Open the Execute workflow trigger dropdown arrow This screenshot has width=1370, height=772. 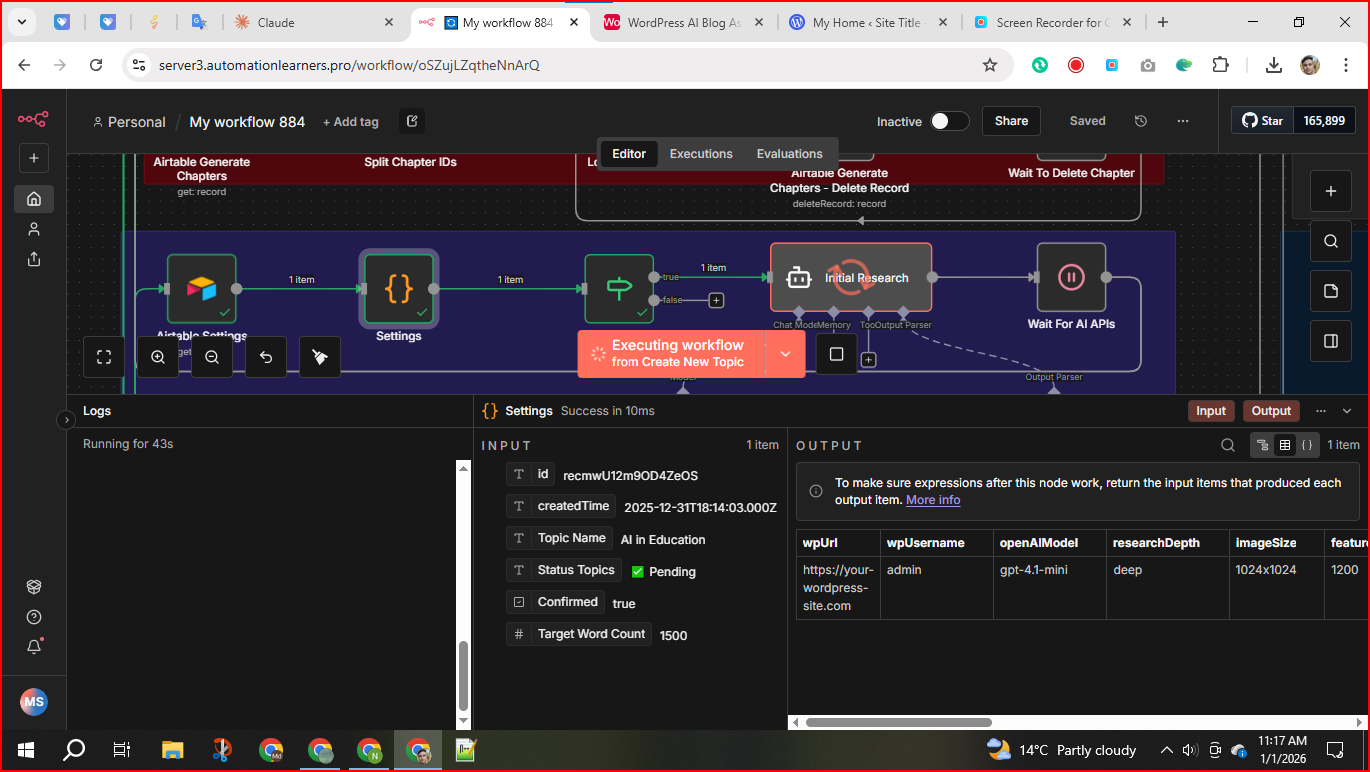[785, 354]
